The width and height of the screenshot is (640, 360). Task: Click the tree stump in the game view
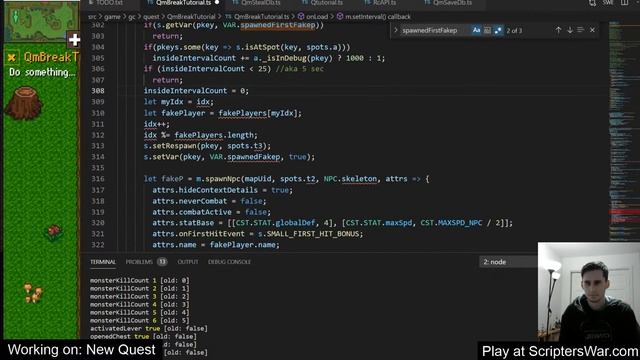24,102
